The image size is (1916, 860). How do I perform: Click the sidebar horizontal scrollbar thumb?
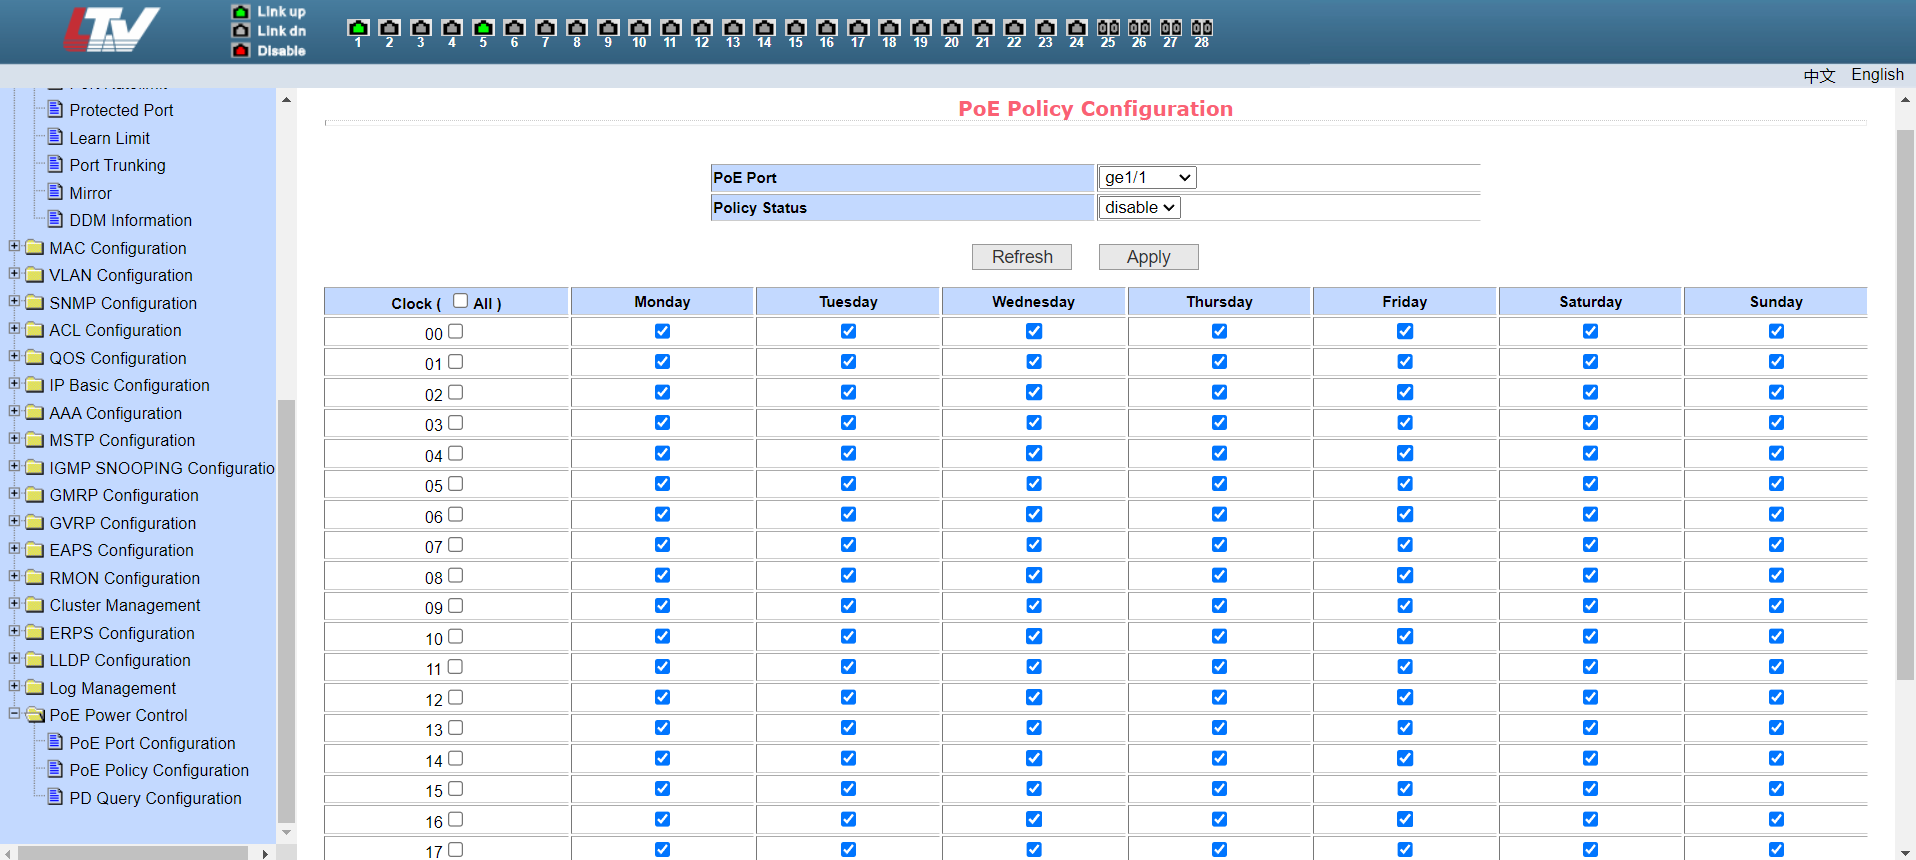coord(133,853)
